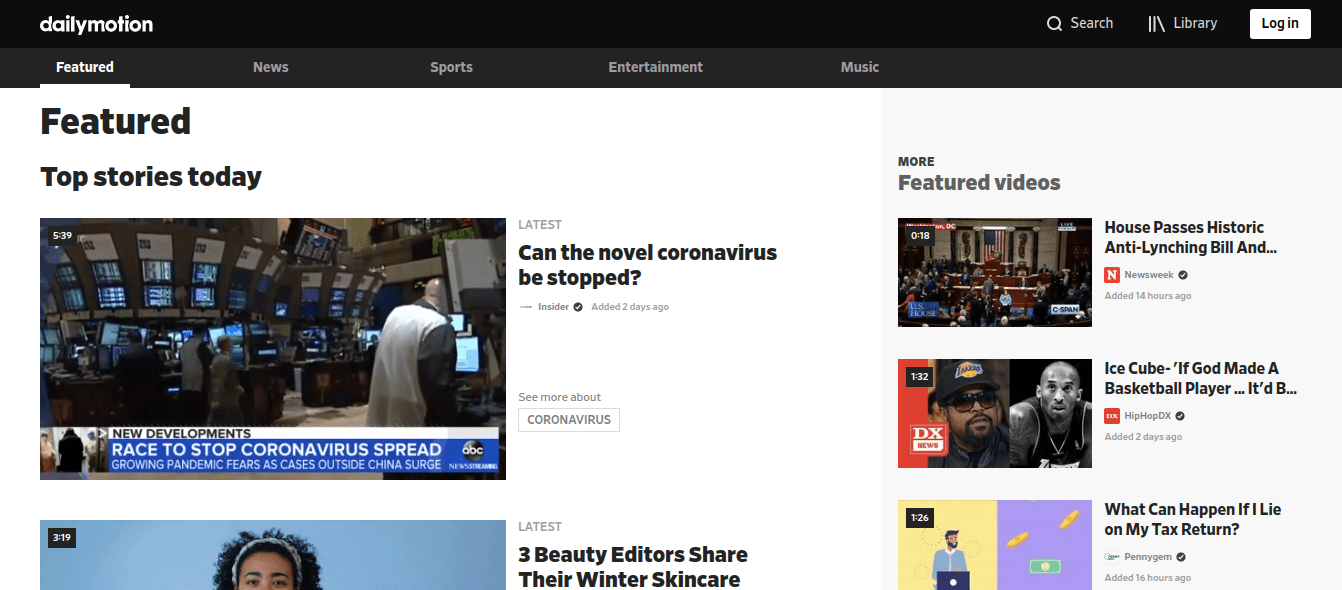Image resolution: width=1342 pixels, height=590 pixels.
Task: Open the Ice Cube basketball player video title
Action: [x=1201, y=378]
